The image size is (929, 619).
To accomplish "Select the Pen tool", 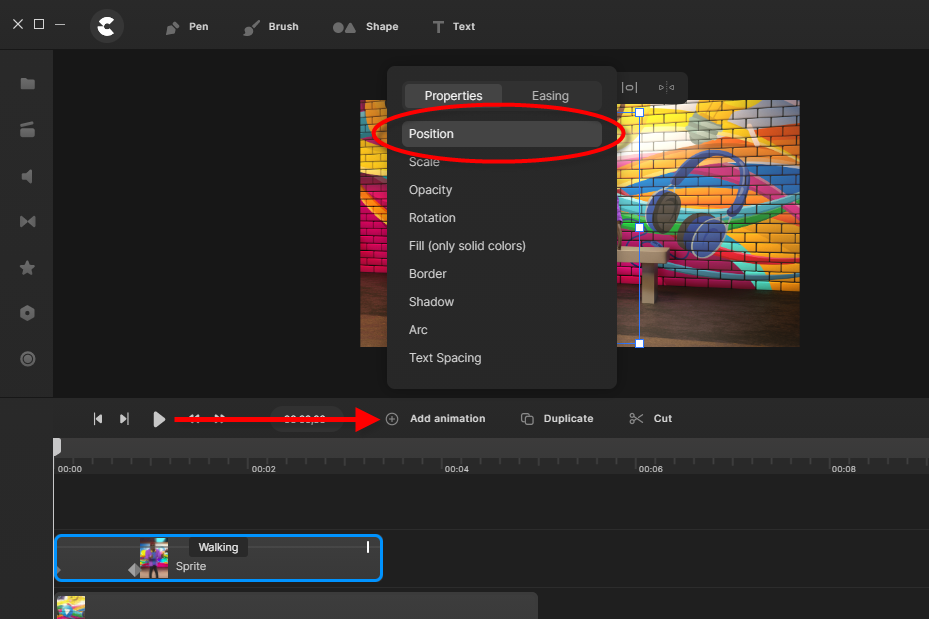I will [x=187, y=27].
